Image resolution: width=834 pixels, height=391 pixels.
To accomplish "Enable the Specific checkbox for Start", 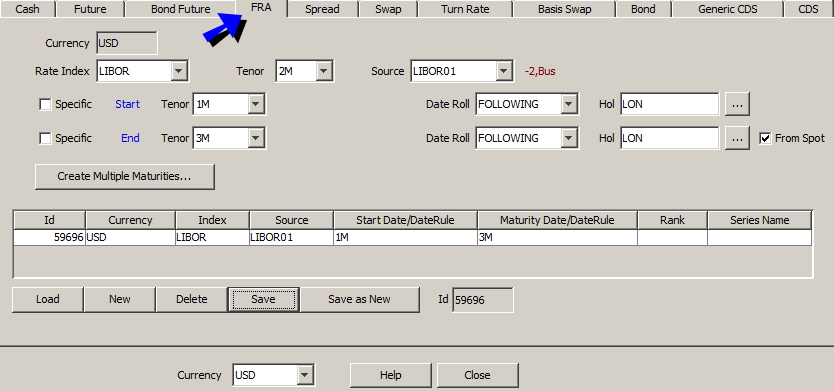I will [45, 104].
